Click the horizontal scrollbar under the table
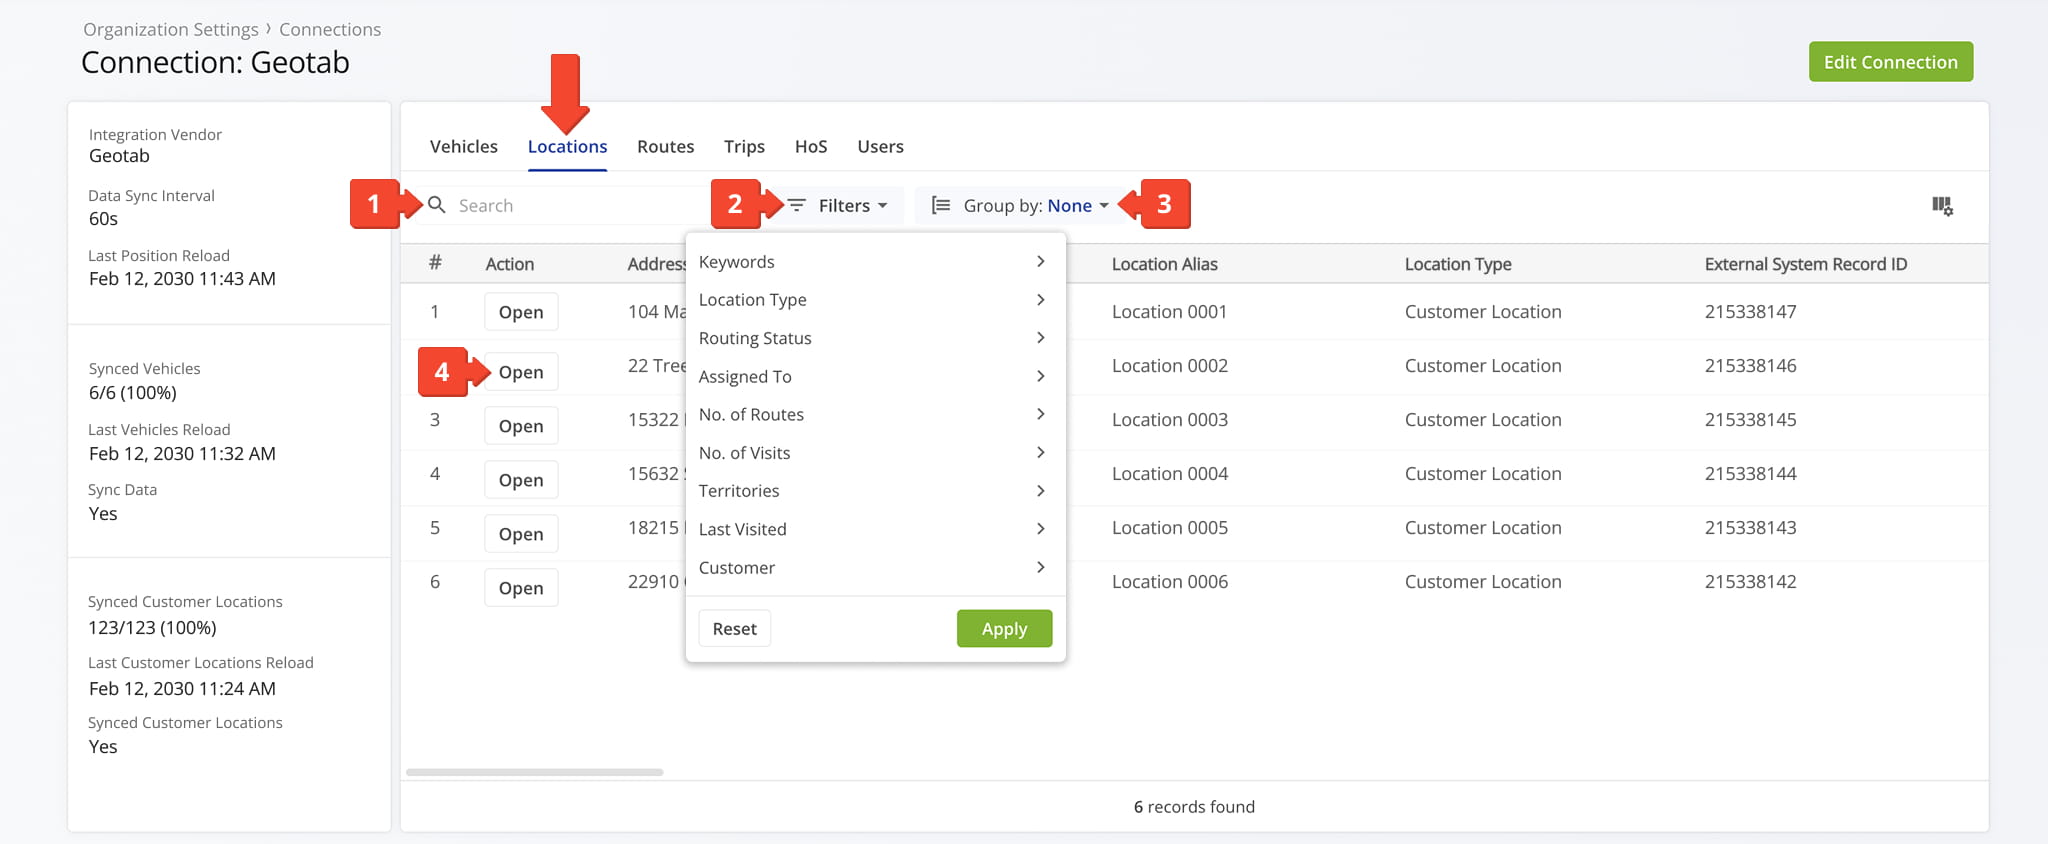This screenshot has height=844, width=2048. (534, 772)
